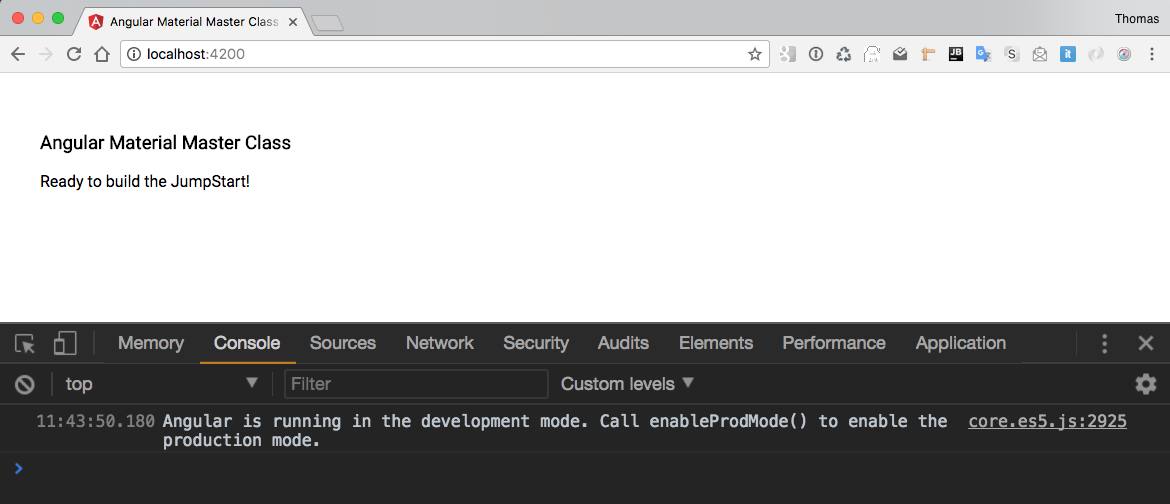Open the Inbox checkmark extension
Image resolution: width=1170 pixels, height=504 pixels.
(x=899, y=54)
